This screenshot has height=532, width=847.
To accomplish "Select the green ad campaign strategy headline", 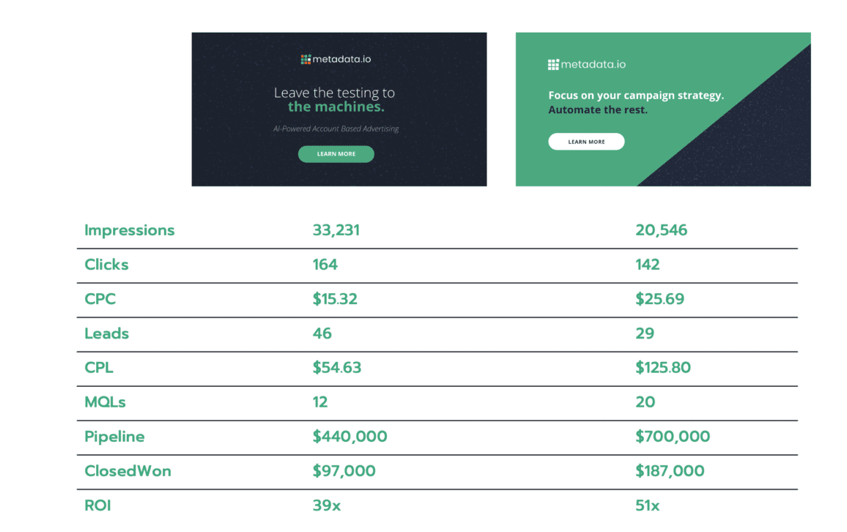I will [x=635, y=102].
